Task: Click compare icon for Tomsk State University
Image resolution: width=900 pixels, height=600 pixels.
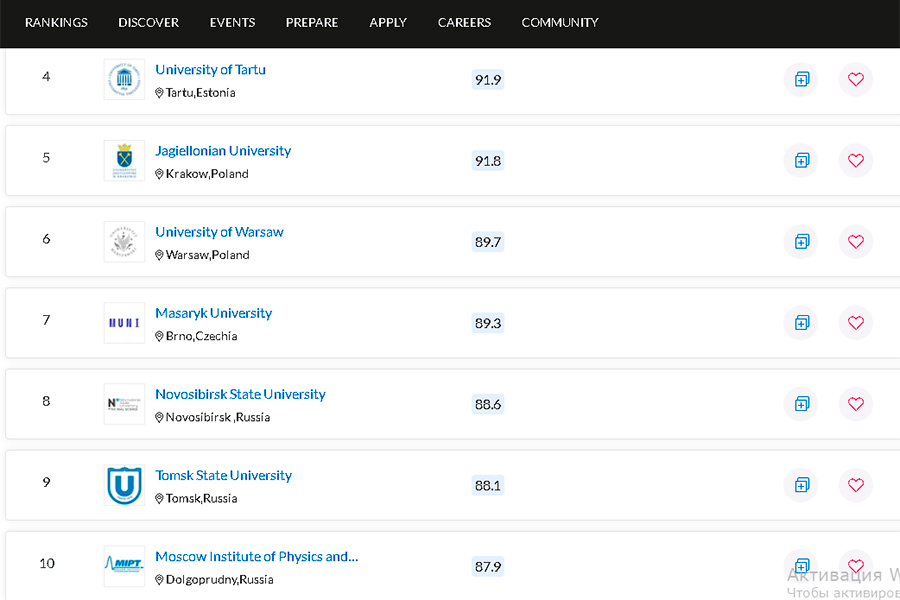Action: tap(801, 484)
